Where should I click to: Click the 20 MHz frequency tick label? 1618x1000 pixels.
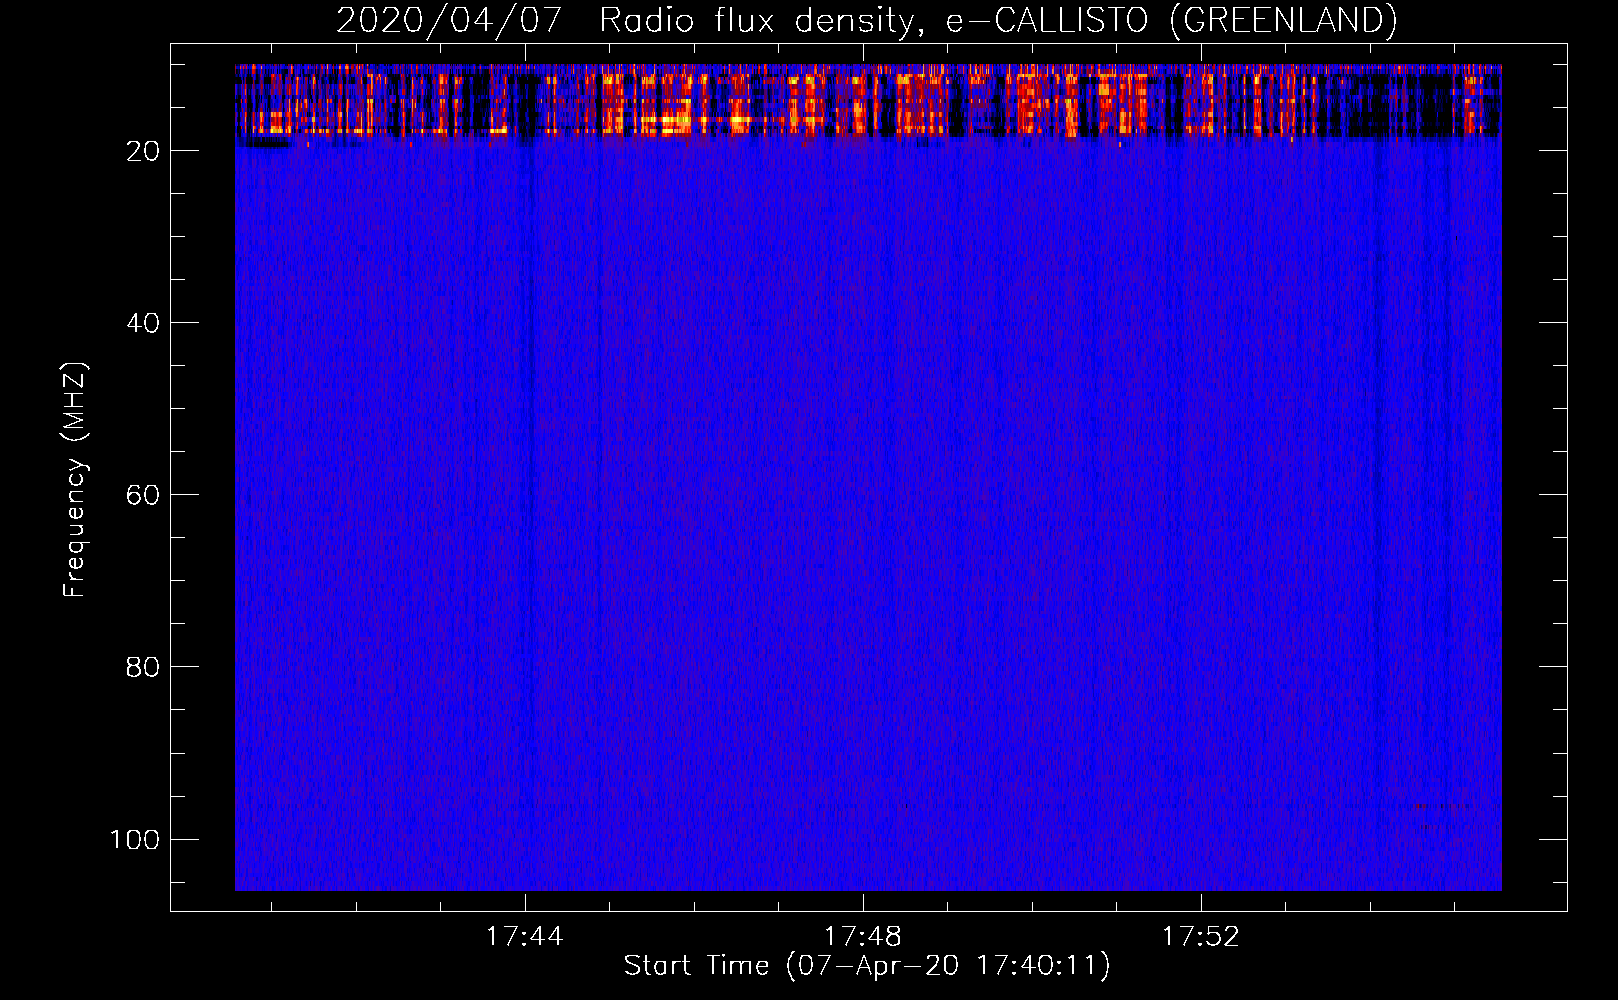(143, 151)
